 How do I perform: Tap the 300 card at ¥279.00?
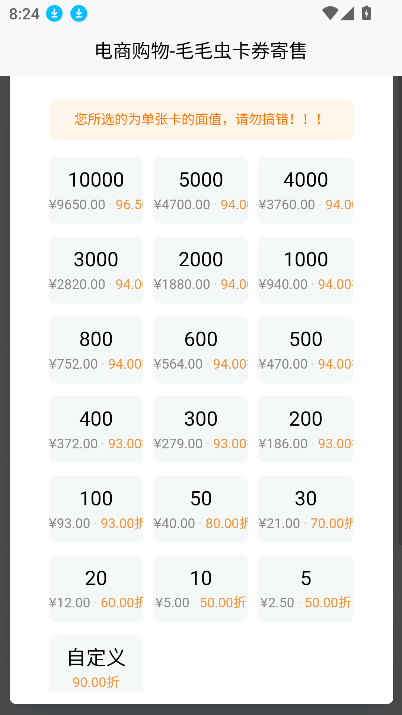click(201, 430)
